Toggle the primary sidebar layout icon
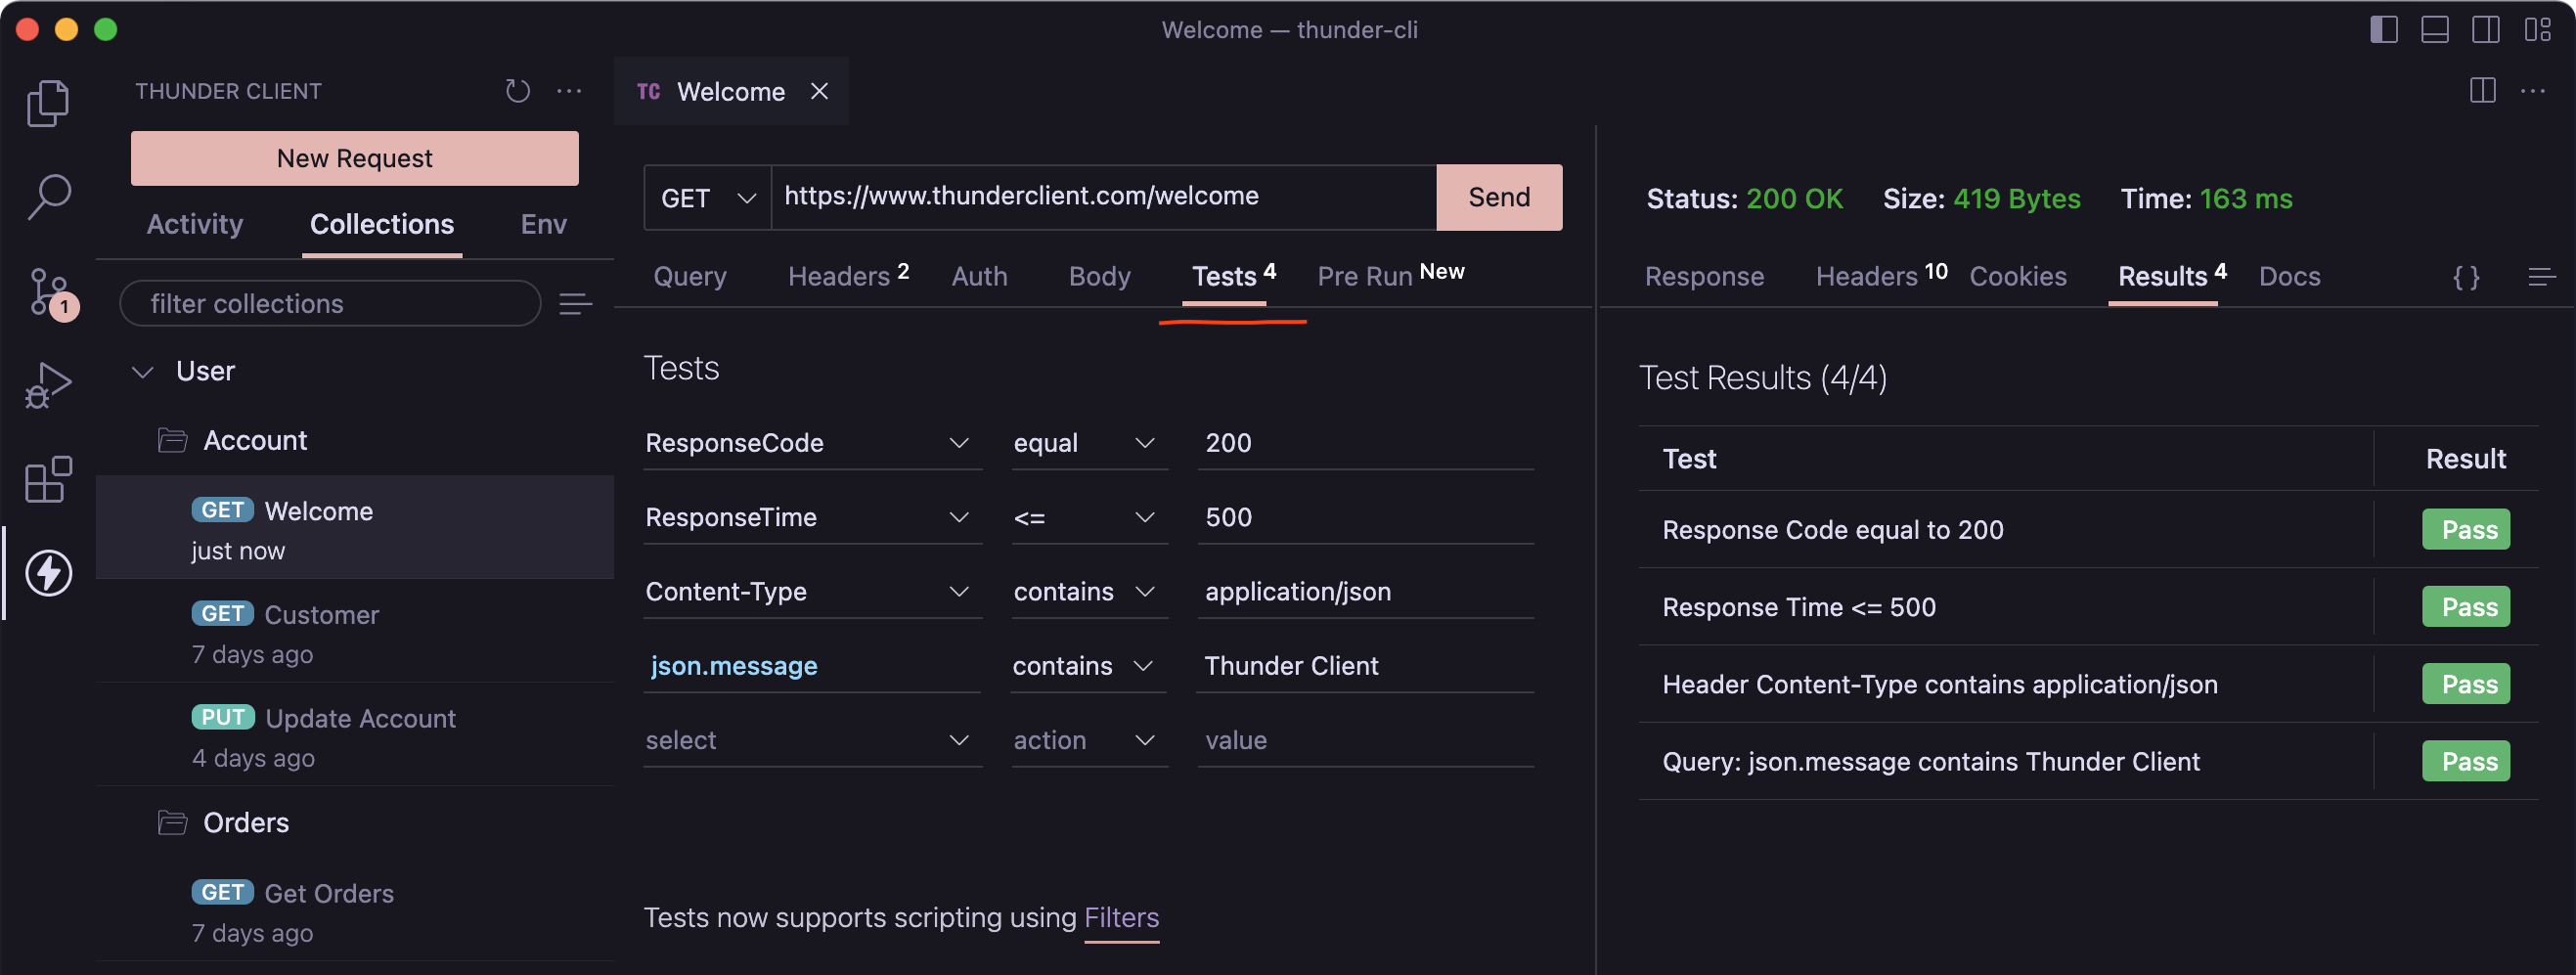Screen dimensions: 2576x975 pyautogui.click(x=2383, y=30)
